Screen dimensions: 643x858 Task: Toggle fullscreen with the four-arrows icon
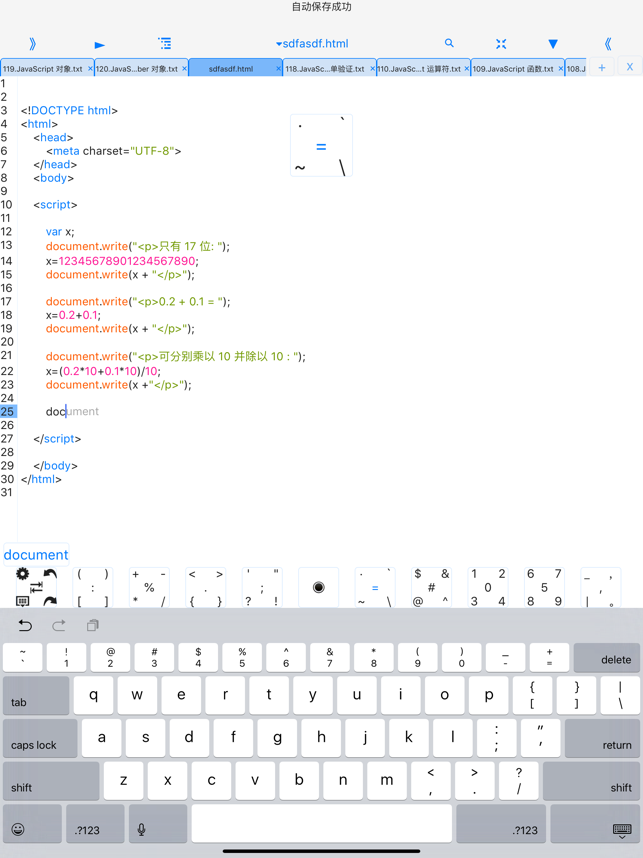tap(501, 44)
